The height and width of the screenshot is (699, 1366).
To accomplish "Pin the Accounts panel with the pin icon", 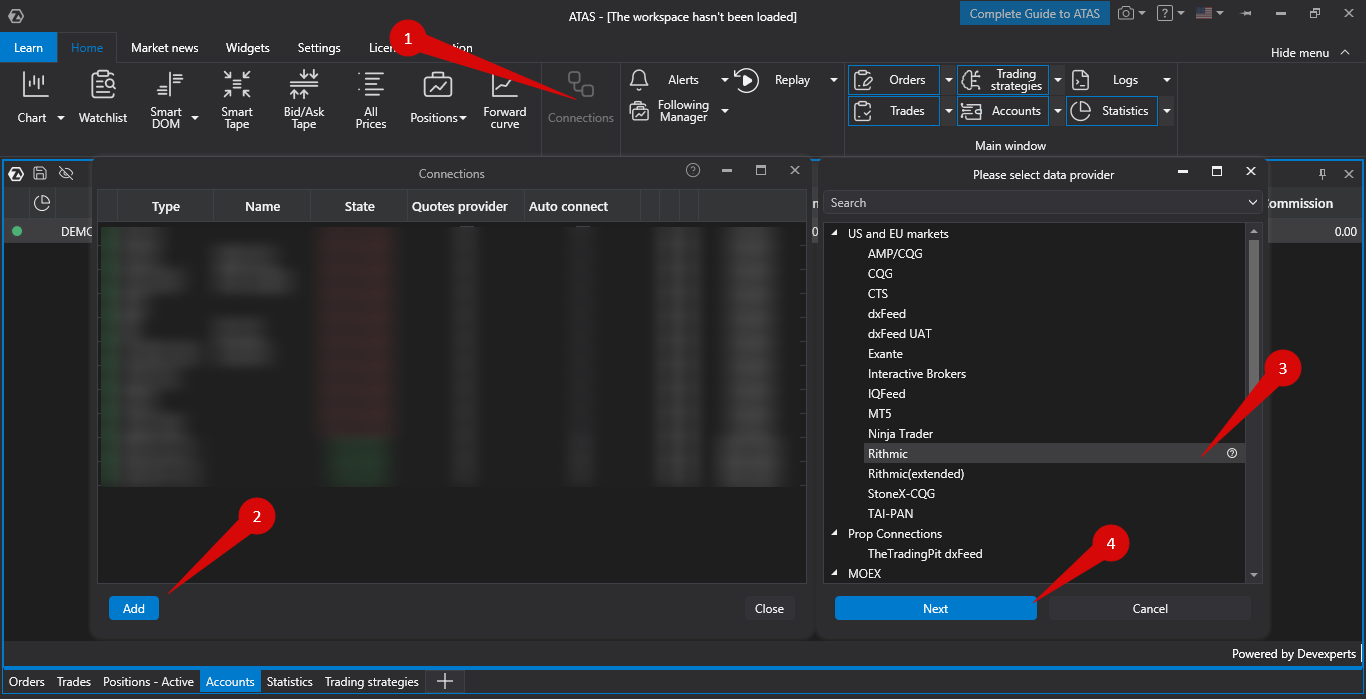I will coord(1322,173).
